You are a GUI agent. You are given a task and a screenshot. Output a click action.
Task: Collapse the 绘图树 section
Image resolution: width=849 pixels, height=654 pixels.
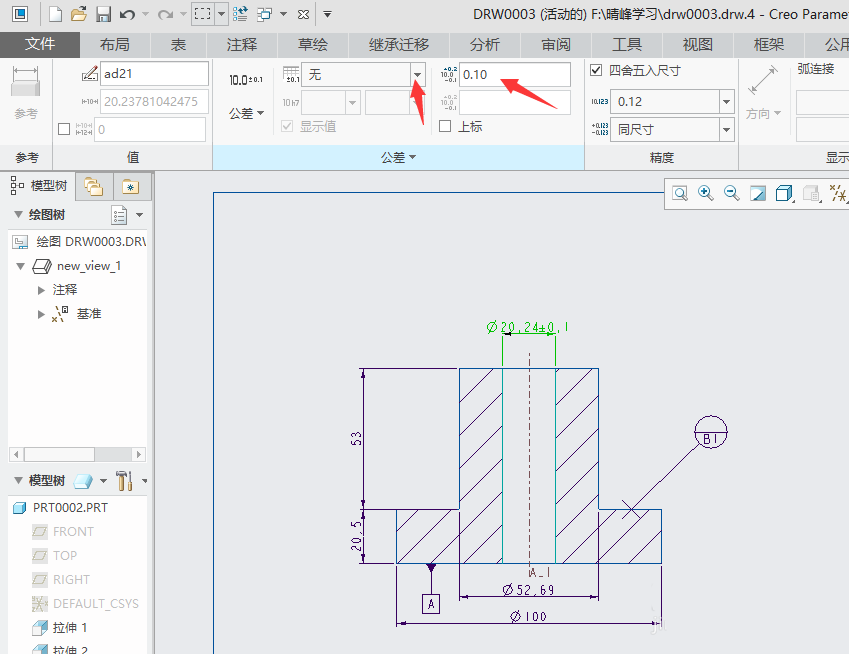click(x=18, y=214)
